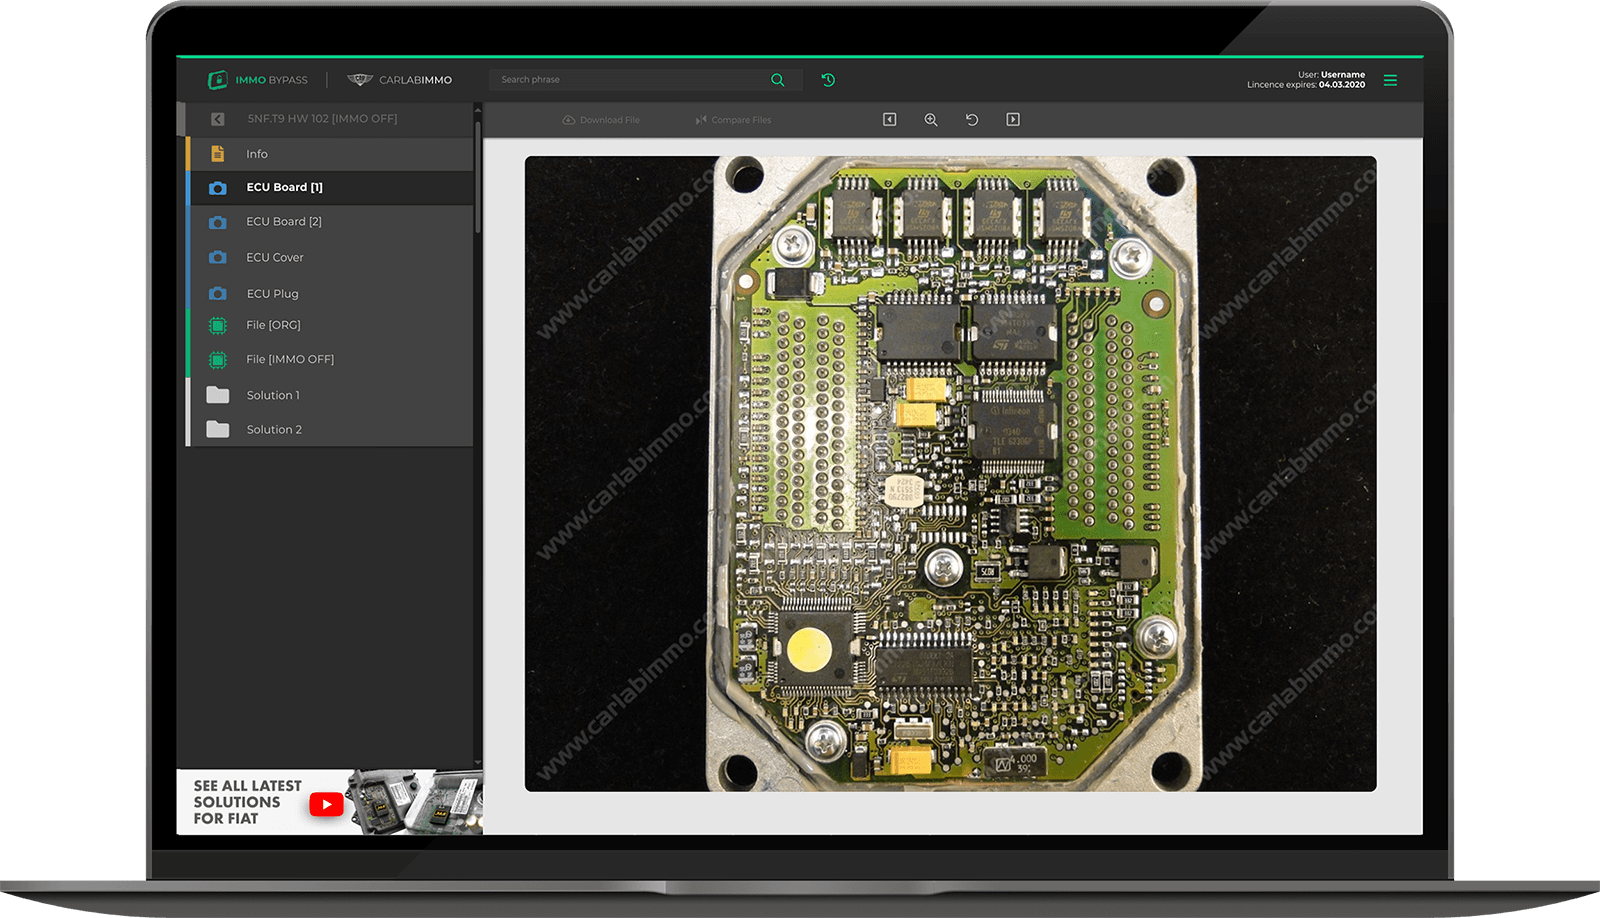Open the latest solutions for Fiat banner
This screenshot has height=918, width=1600.
coord(330,802)
